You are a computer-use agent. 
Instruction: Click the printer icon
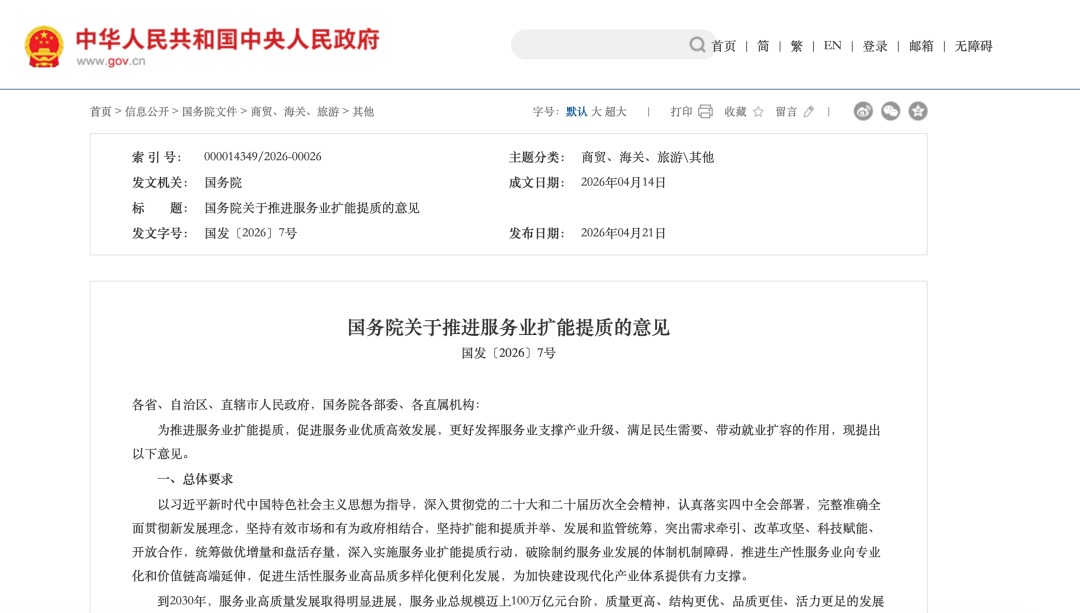(x=705, y=112)
